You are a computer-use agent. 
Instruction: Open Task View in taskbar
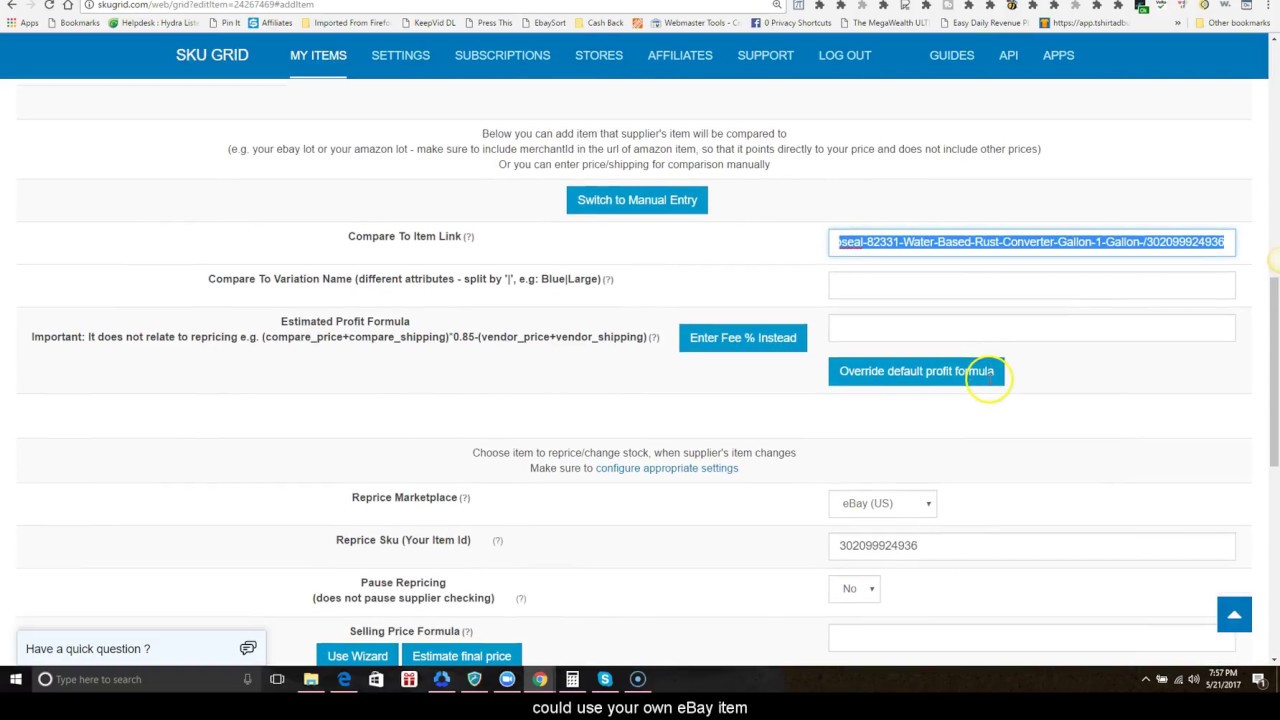(x=277, y=679)
